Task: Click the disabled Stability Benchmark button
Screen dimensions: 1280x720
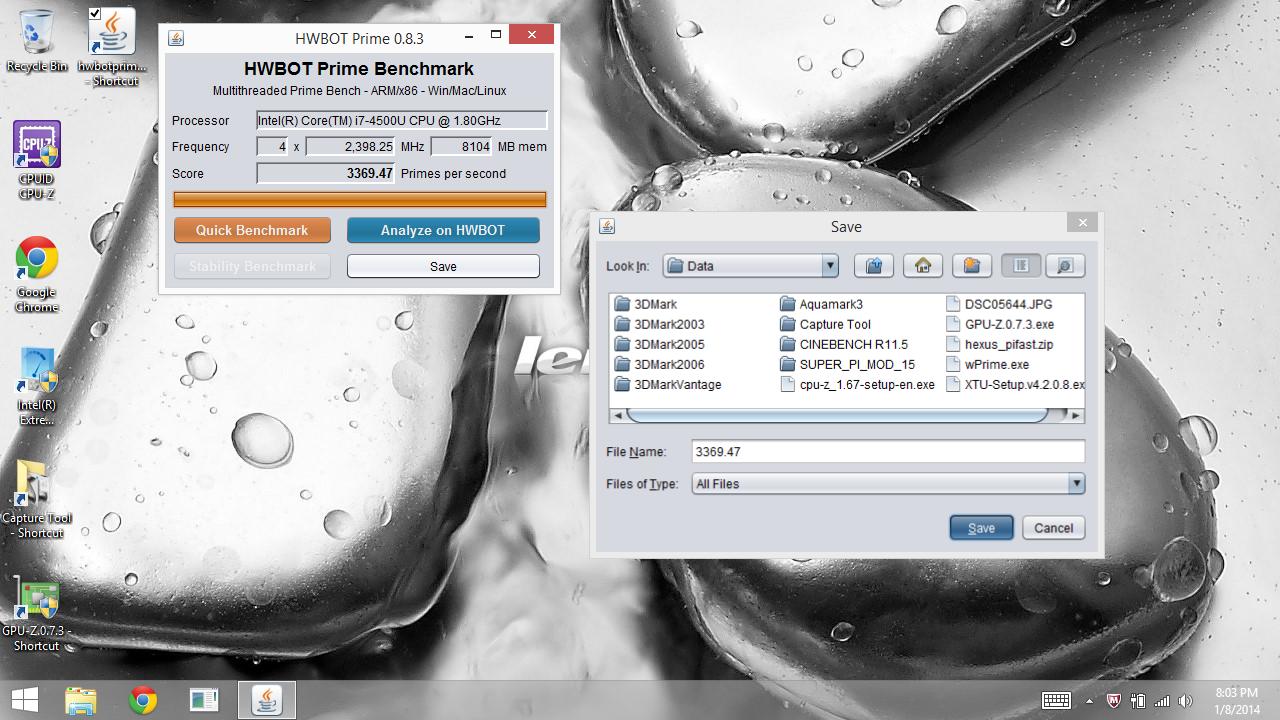Action: [252, 267]
